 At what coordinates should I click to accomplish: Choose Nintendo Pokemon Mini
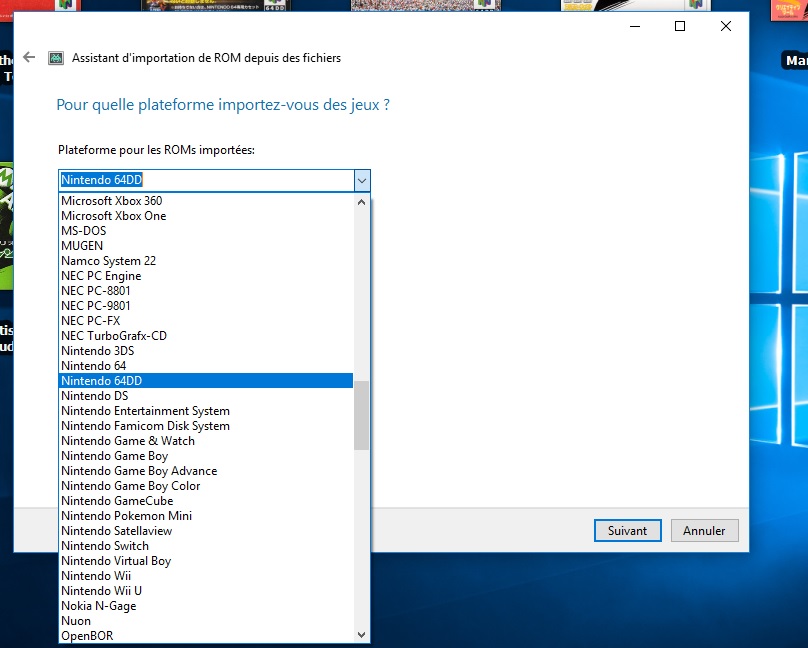pos(206,516)
